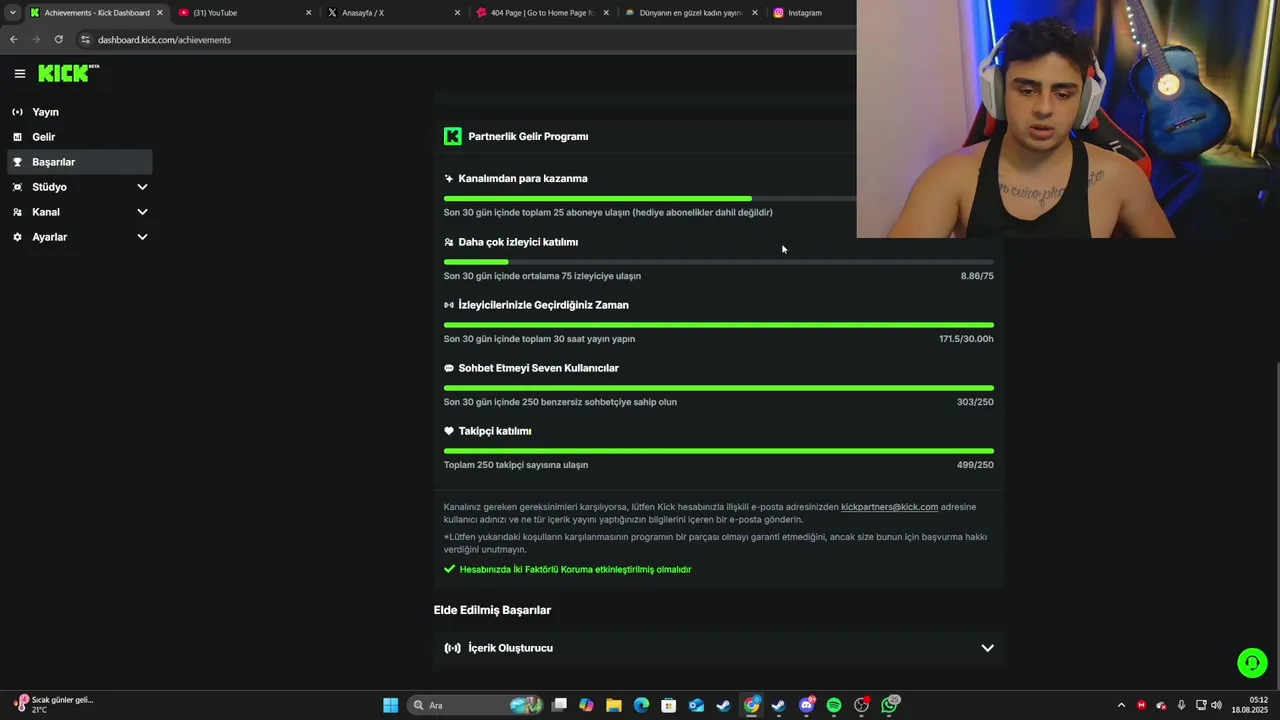Open the hamburger menu beside Kick logo

[19, 73]
